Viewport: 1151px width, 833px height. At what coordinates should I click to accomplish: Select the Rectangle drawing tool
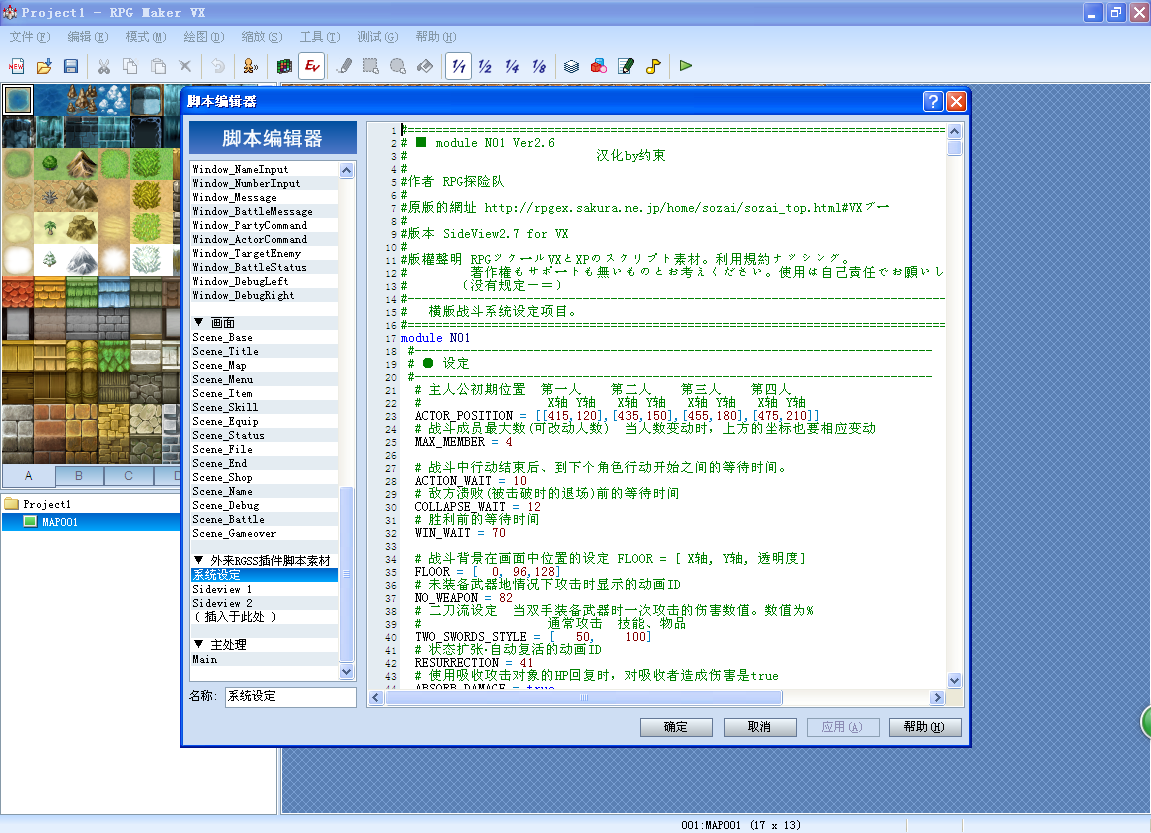[371, 66]
